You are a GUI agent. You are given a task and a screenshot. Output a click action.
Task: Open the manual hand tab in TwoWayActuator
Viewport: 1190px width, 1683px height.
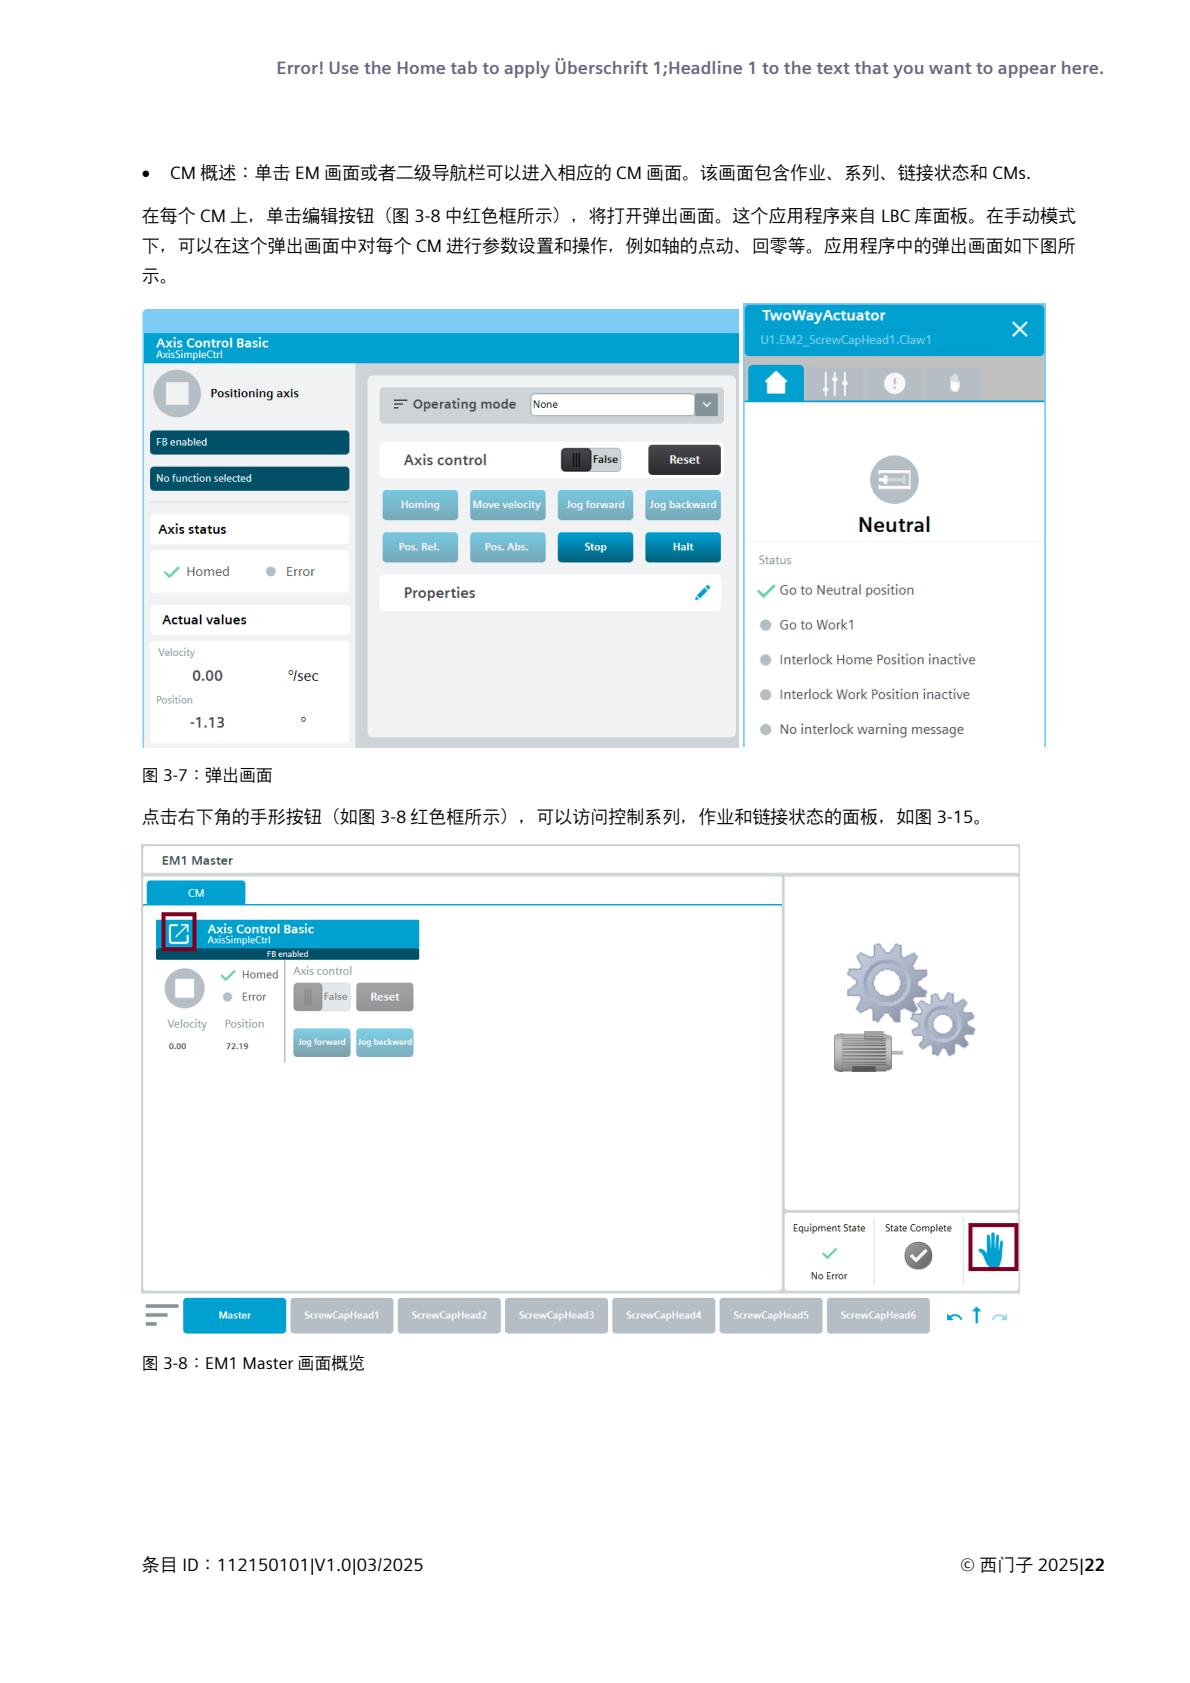click(954, 383)
